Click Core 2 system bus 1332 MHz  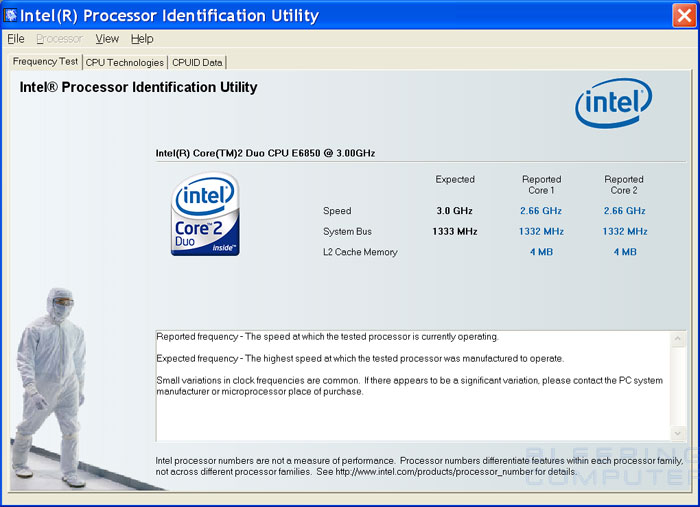point(625,232)
